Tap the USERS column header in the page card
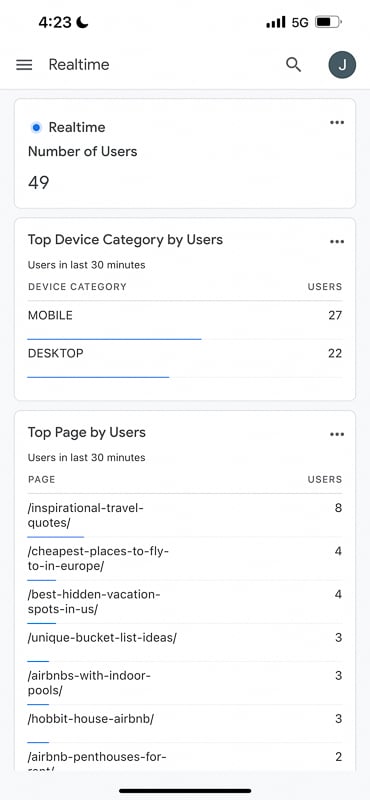 click(325, 480)
